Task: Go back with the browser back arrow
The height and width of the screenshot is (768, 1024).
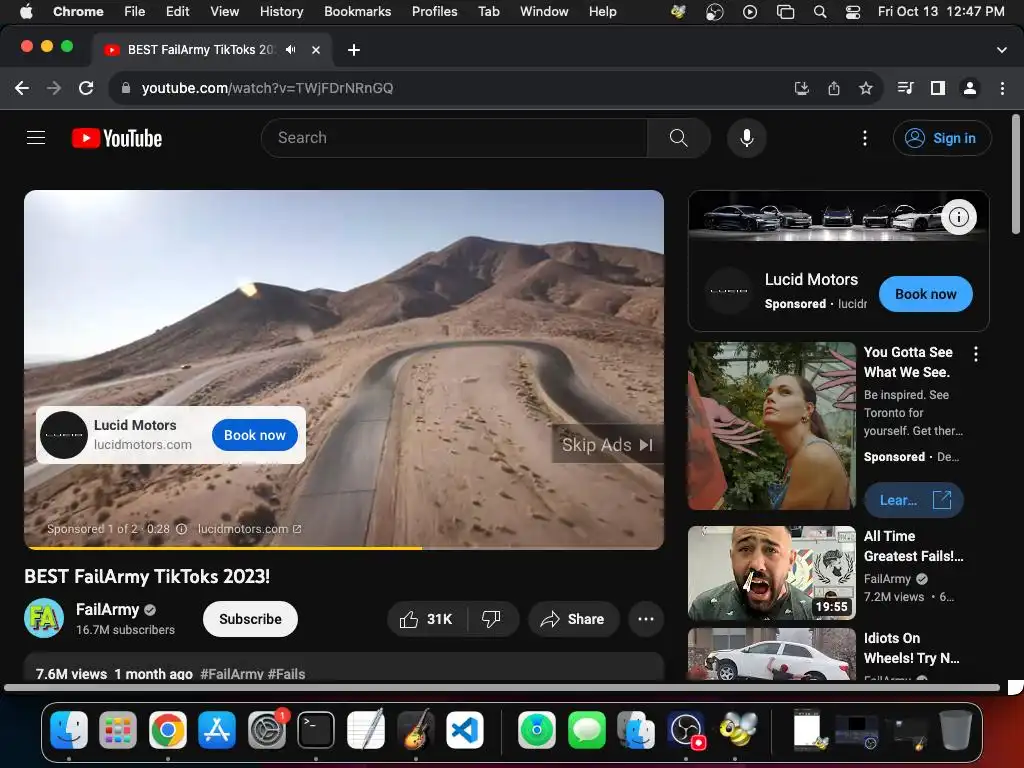Action: click(22, 88)
